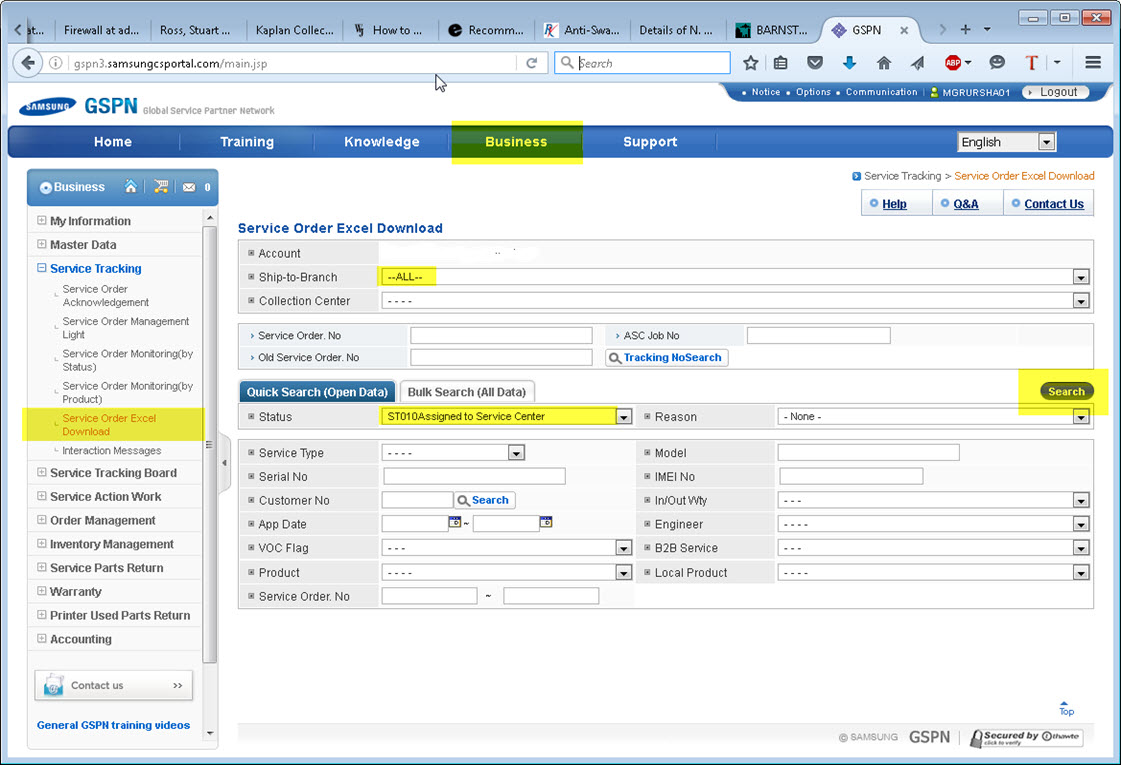This screenshot has width=1121, height=765.
Task: Click Firefox bookmark star icon
Action: [751, 63]
